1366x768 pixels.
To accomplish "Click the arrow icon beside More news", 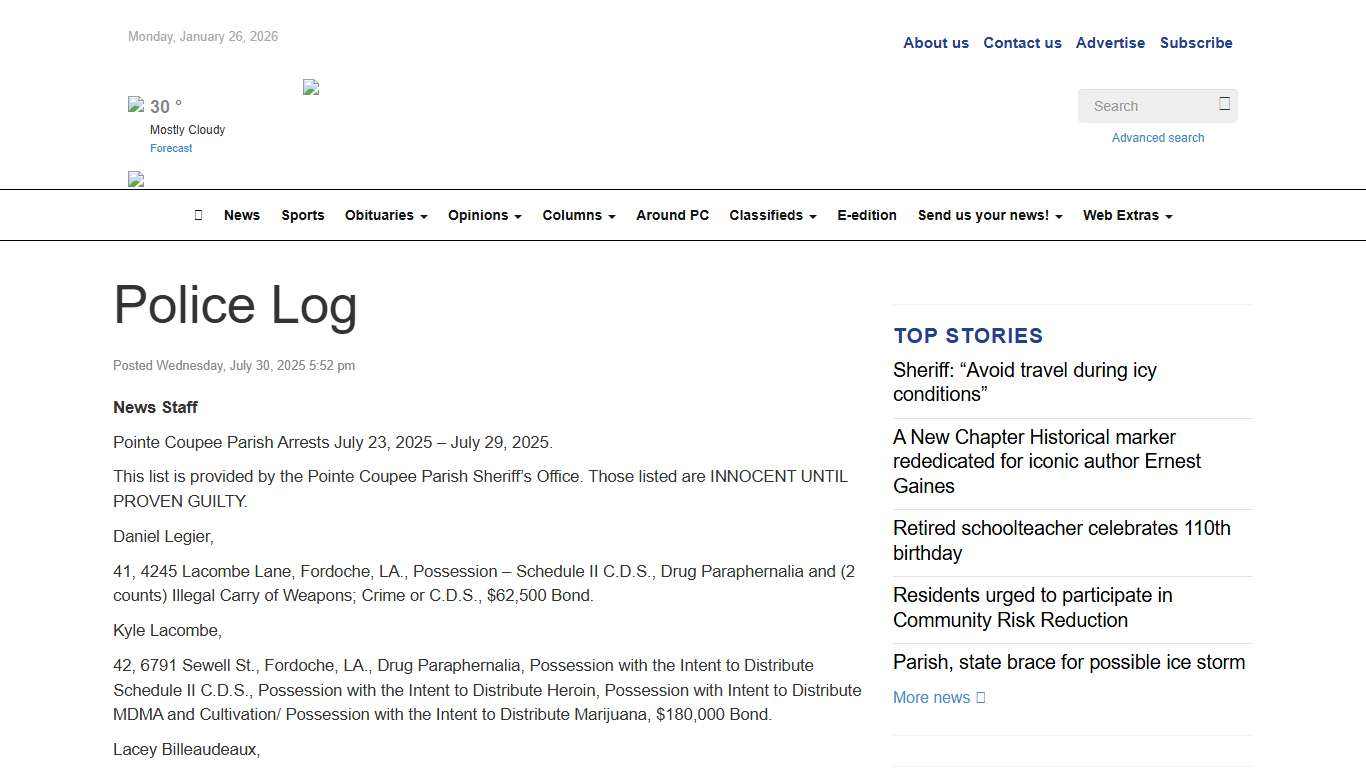I will pos(980,698).
